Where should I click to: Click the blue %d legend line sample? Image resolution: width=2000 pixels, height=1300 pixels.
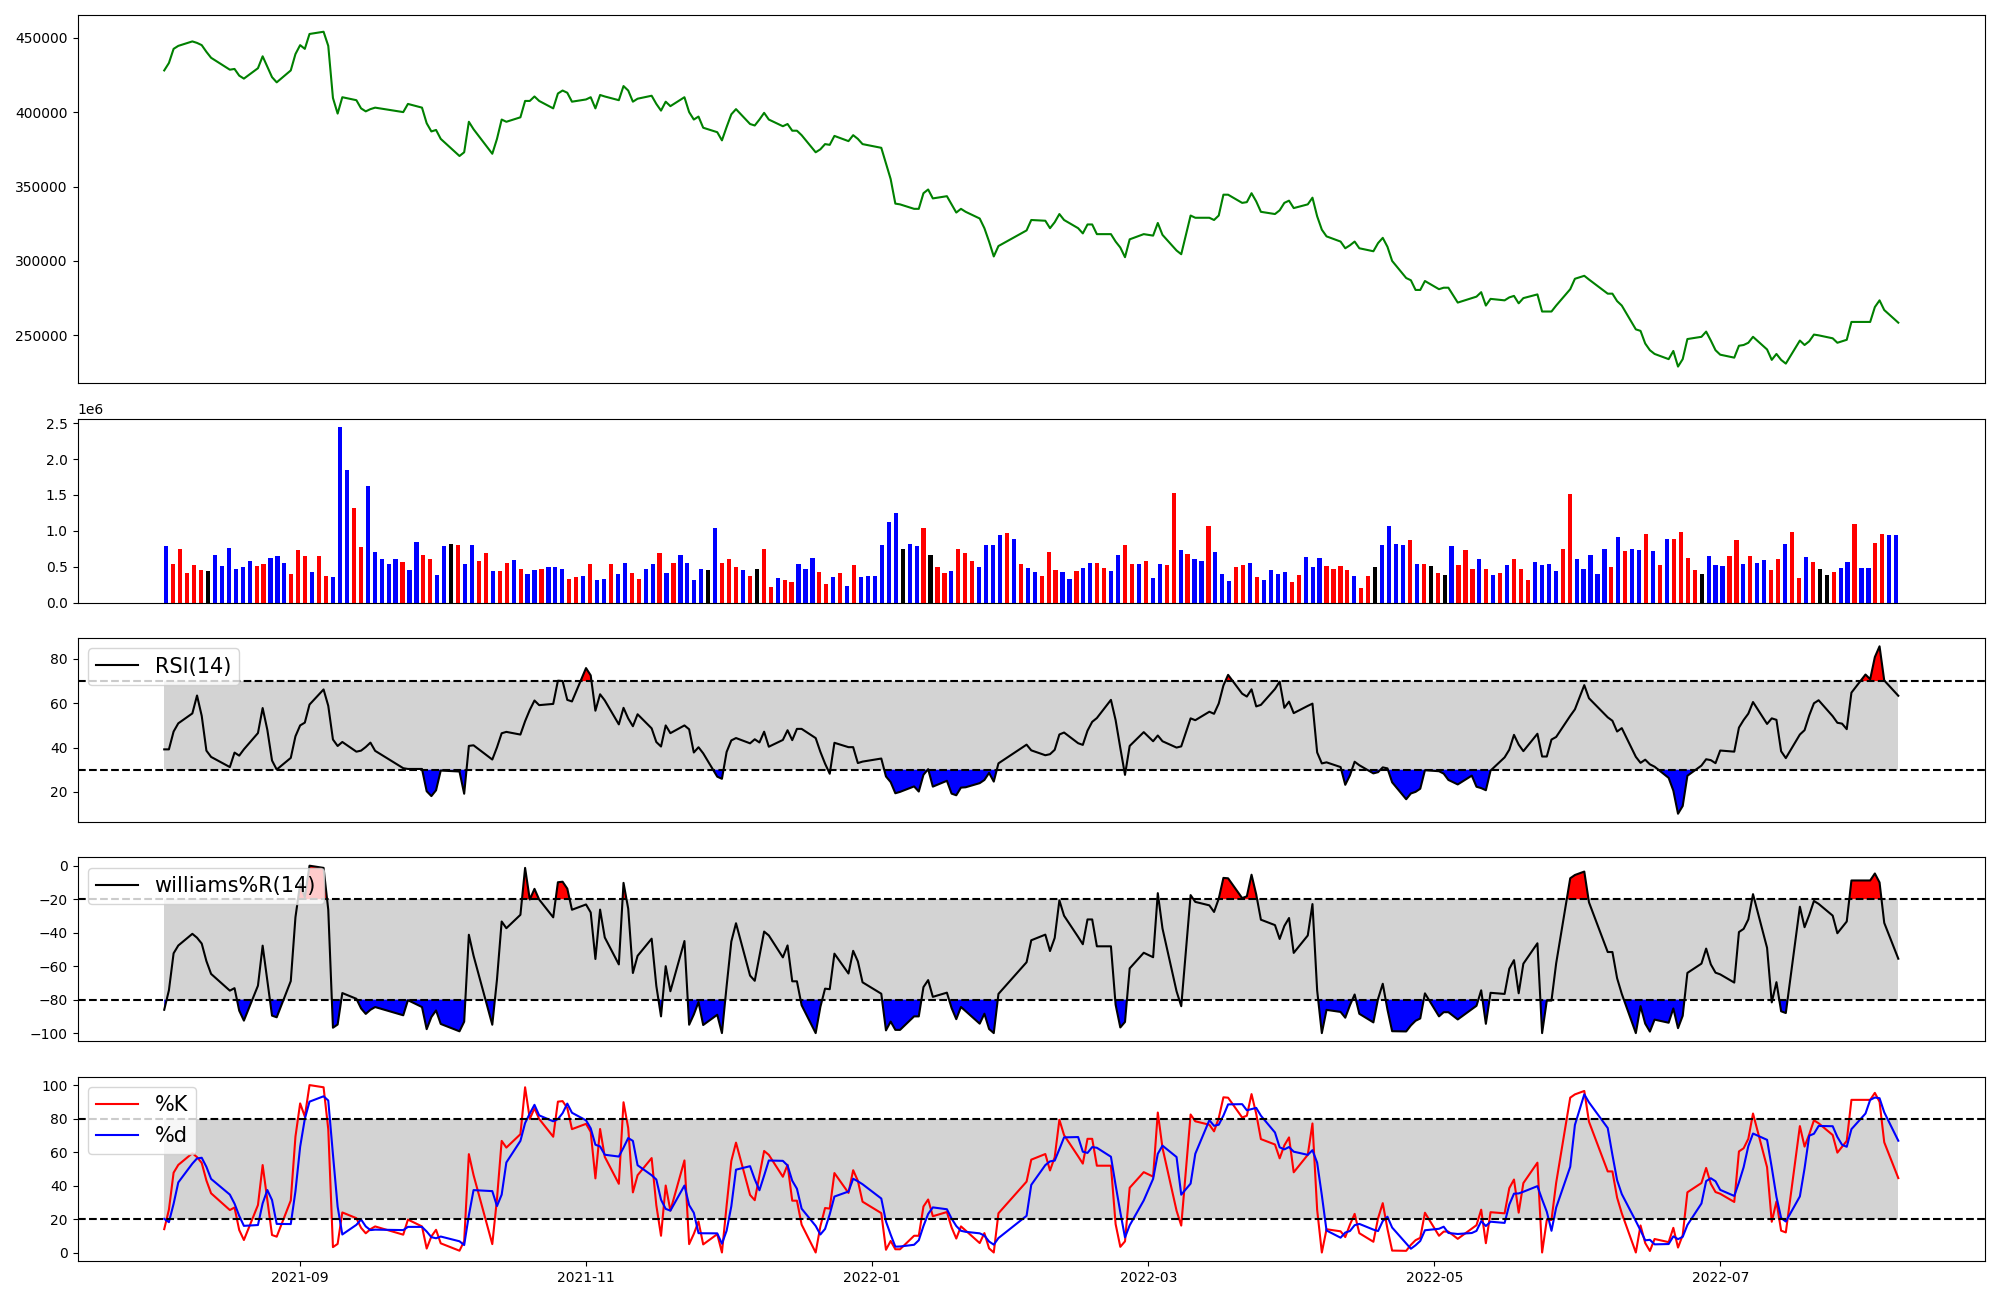(118, 1135)
